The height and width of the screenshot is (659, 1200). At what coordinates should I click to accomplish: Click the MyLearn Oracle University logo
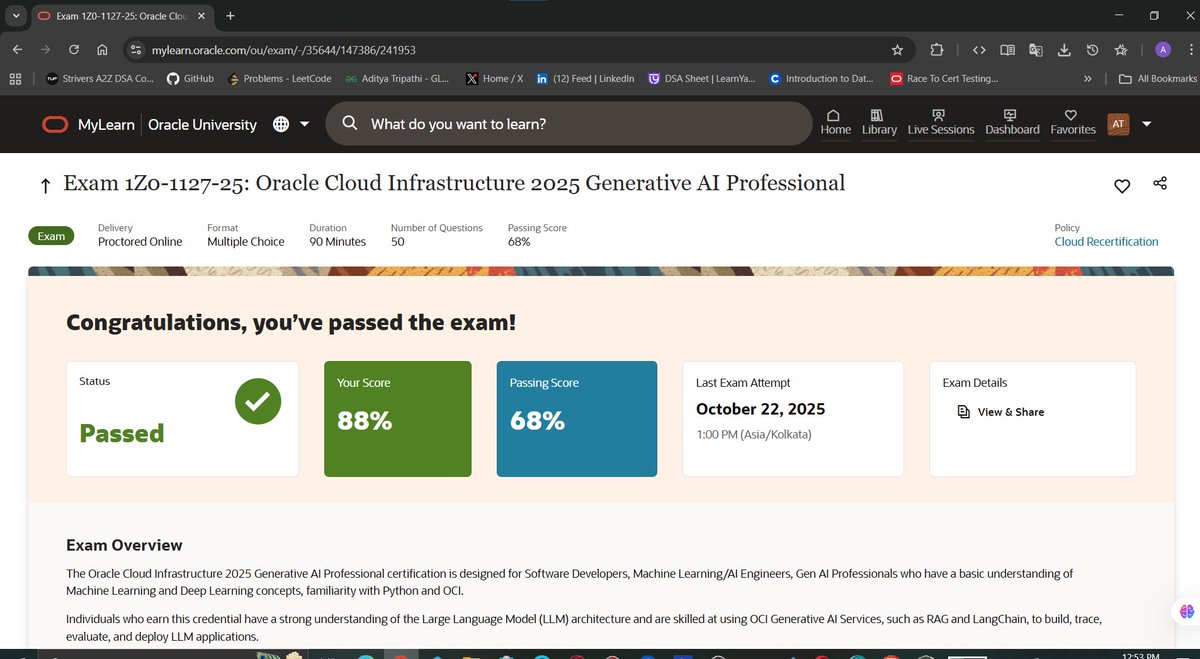pos(149,125)
